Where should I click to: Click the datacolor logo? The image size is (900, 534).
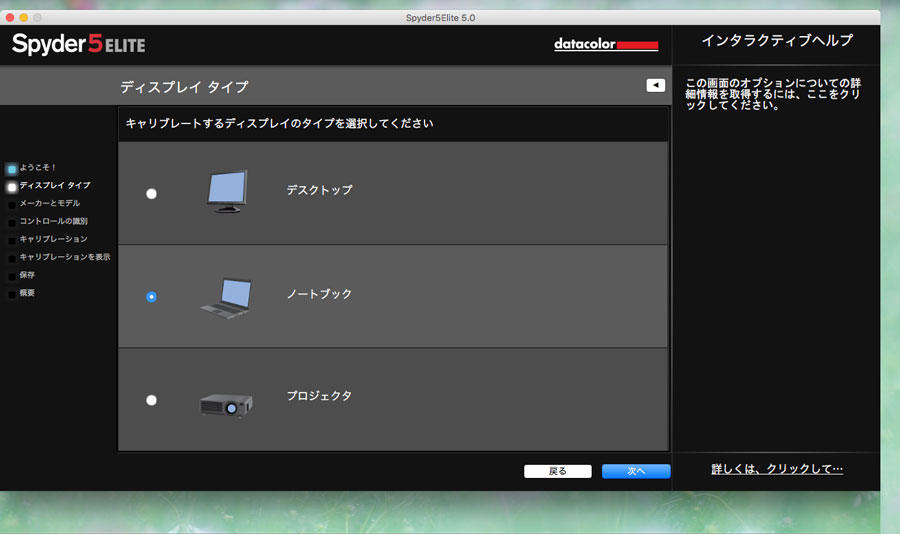(606, 44)
